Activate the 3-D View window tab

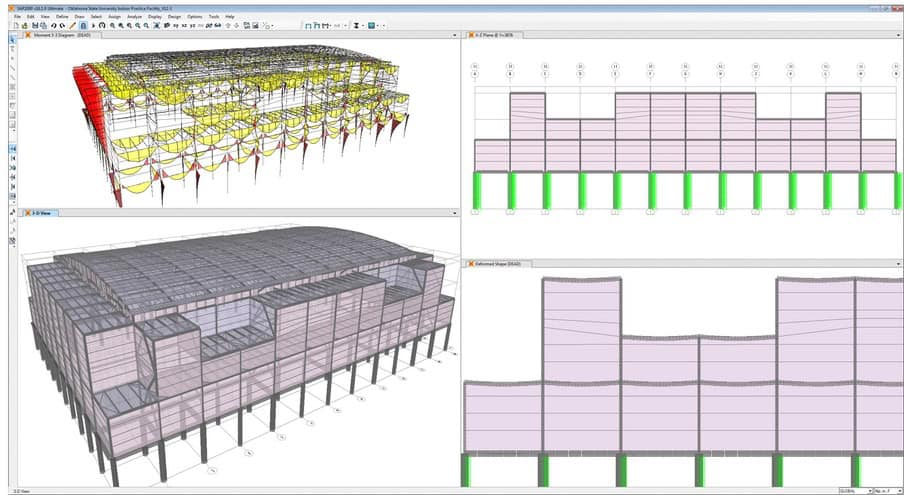[40, 213]
